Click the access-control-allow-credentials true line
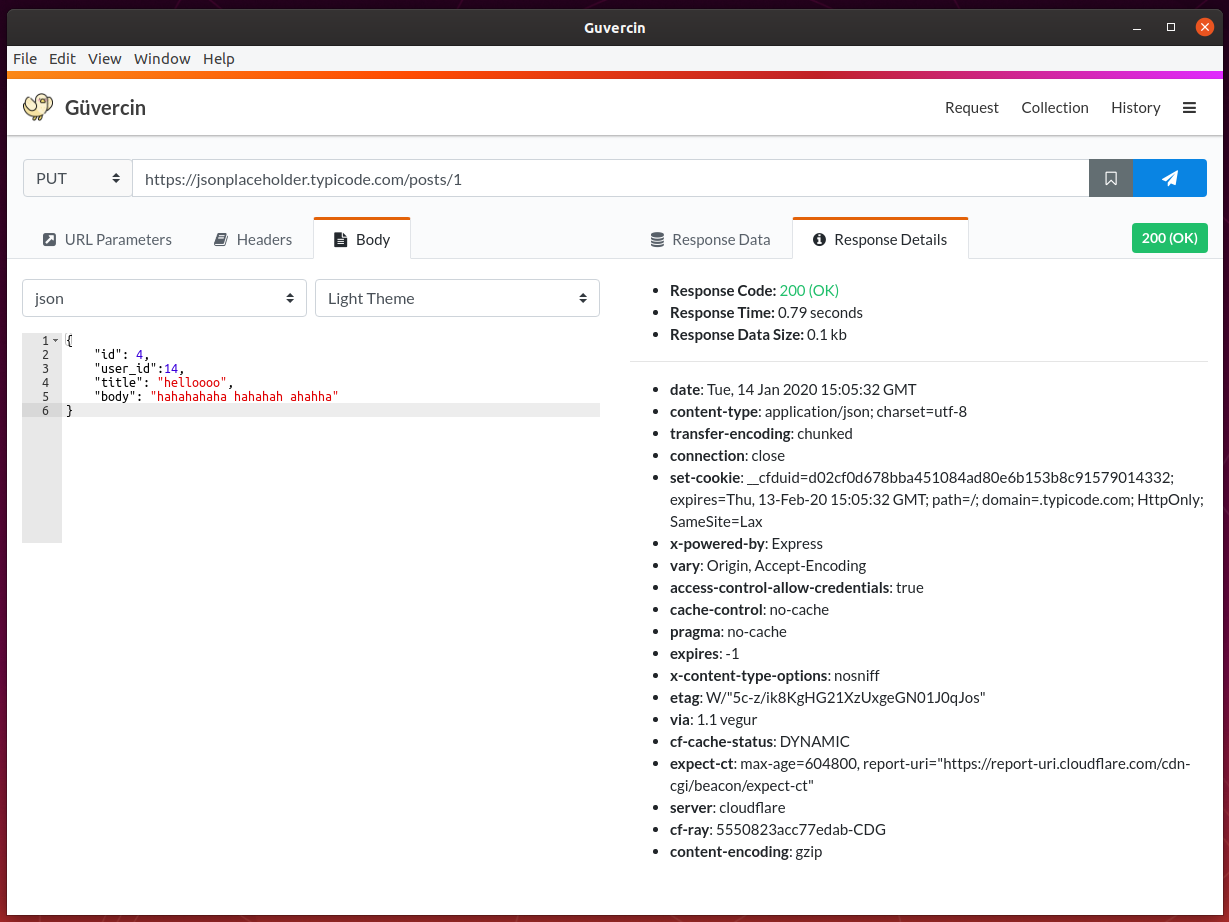The width and height of the screenshot is (1229, 922). point(796,587)
